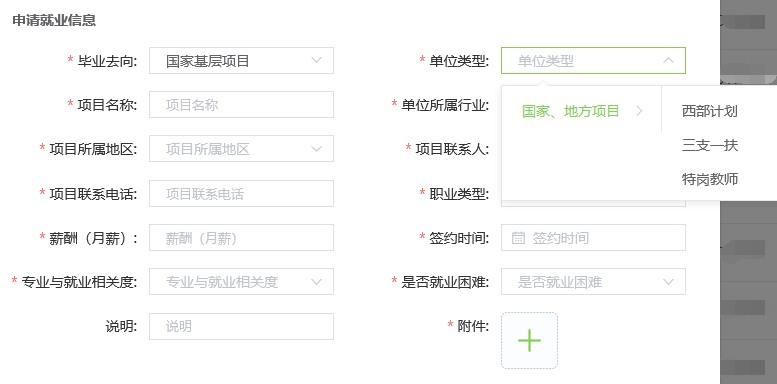Click the down chevron in 是否就业困难 field
The height and width of the screenshot is (384, 777).
pyautogui.click(x=668, y=282)
